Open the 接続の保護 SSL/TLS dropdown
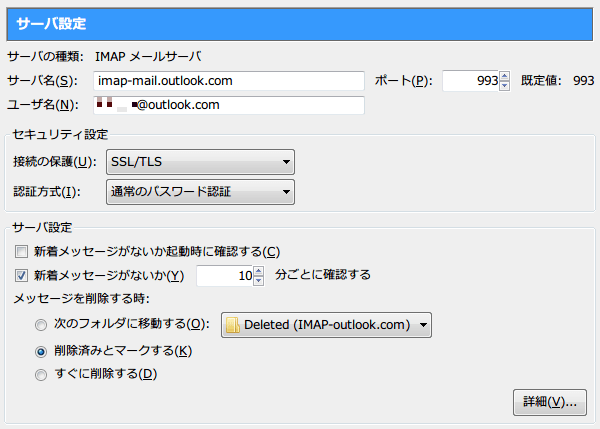 199,162
